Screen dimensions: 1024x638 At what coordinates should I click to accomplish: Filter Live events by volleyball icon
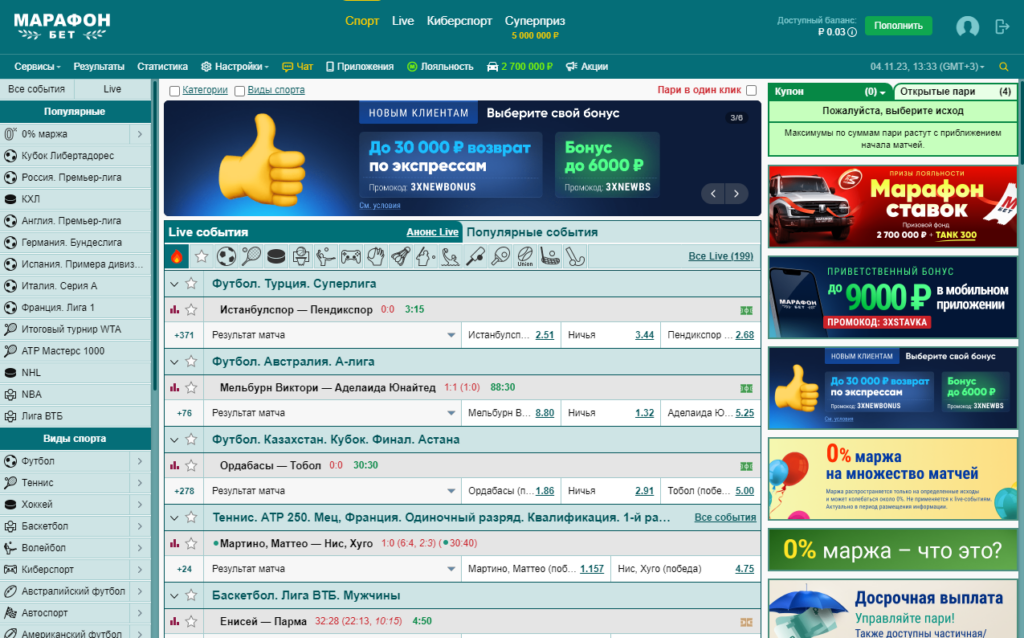[x=325, y=257]
